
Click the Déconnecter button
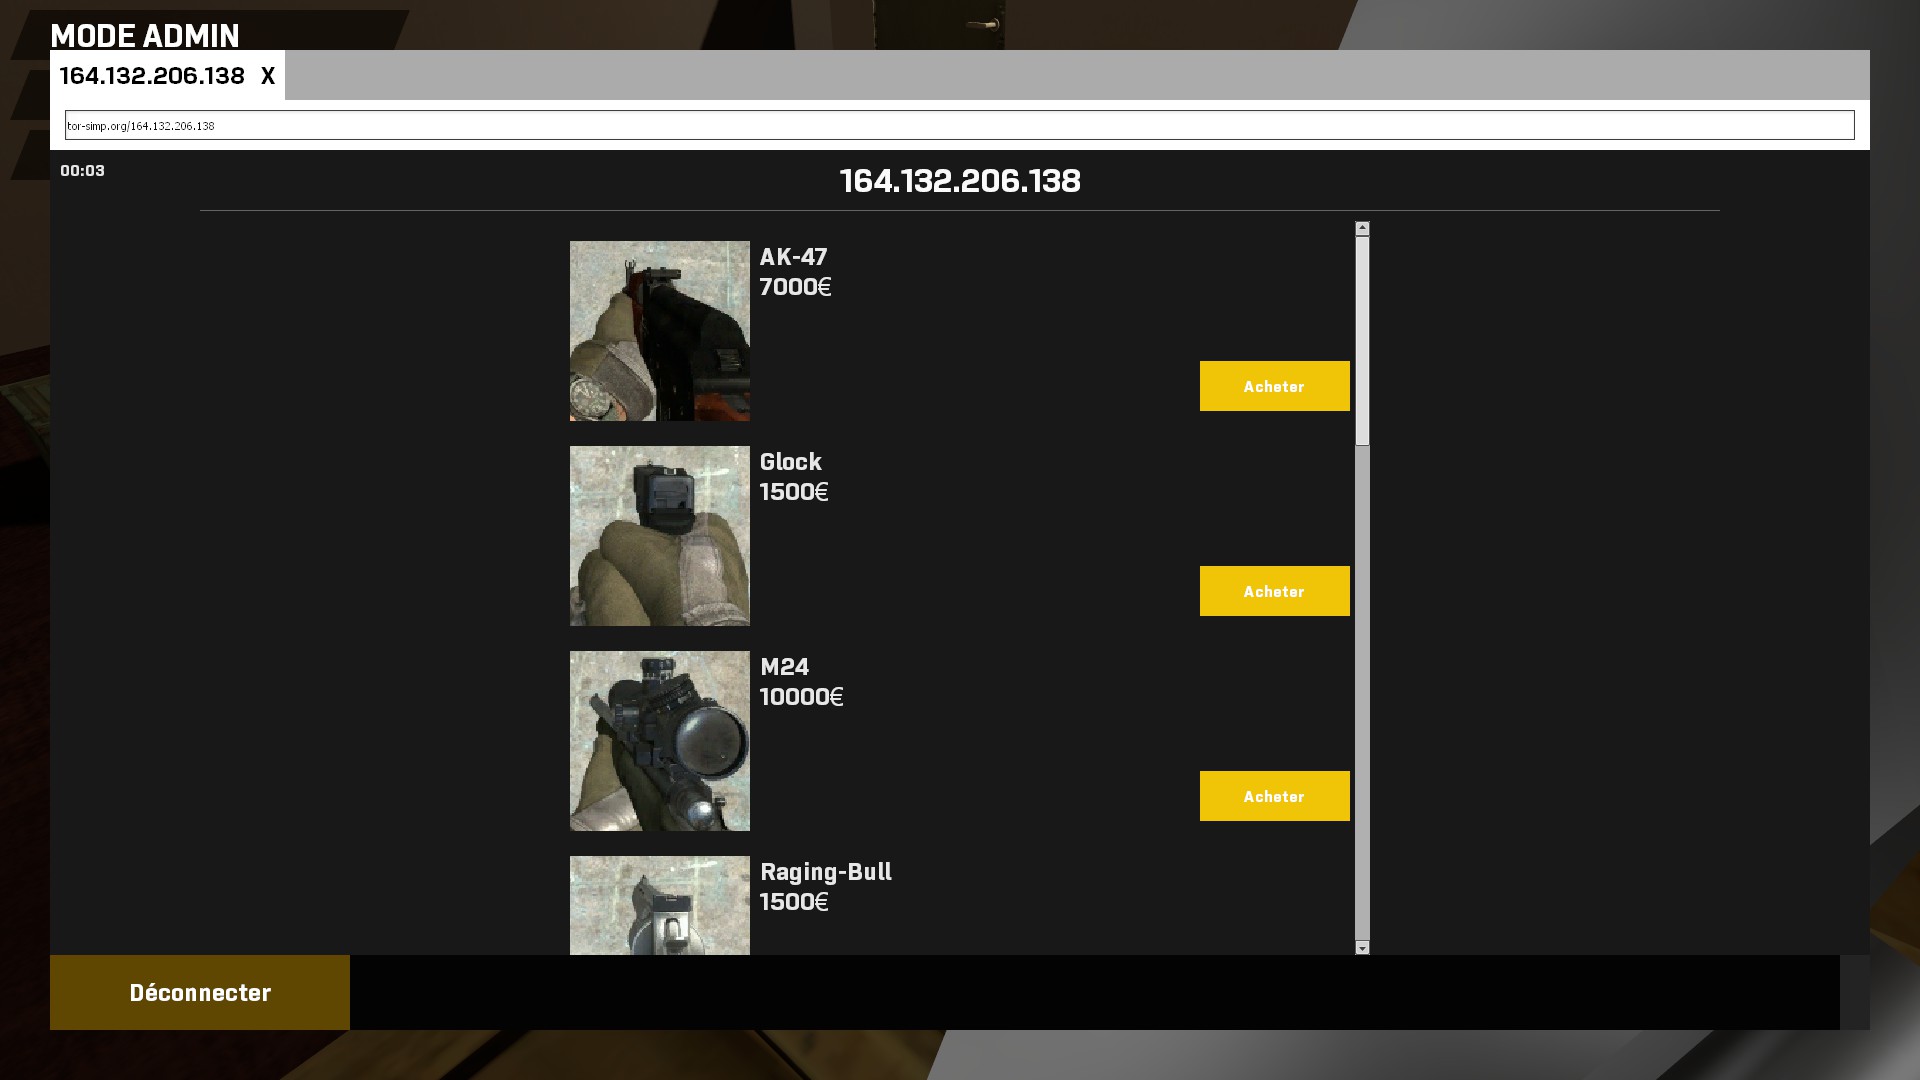click(200, 992)
